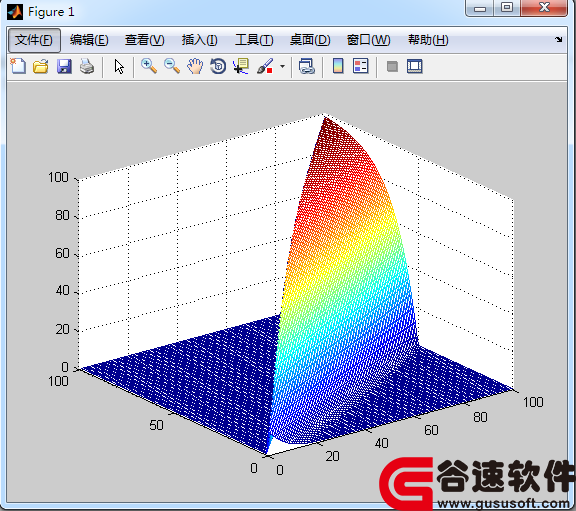
Task: Activate the Zoom Out magnifier tool
Action: click(x=172, y=66)
